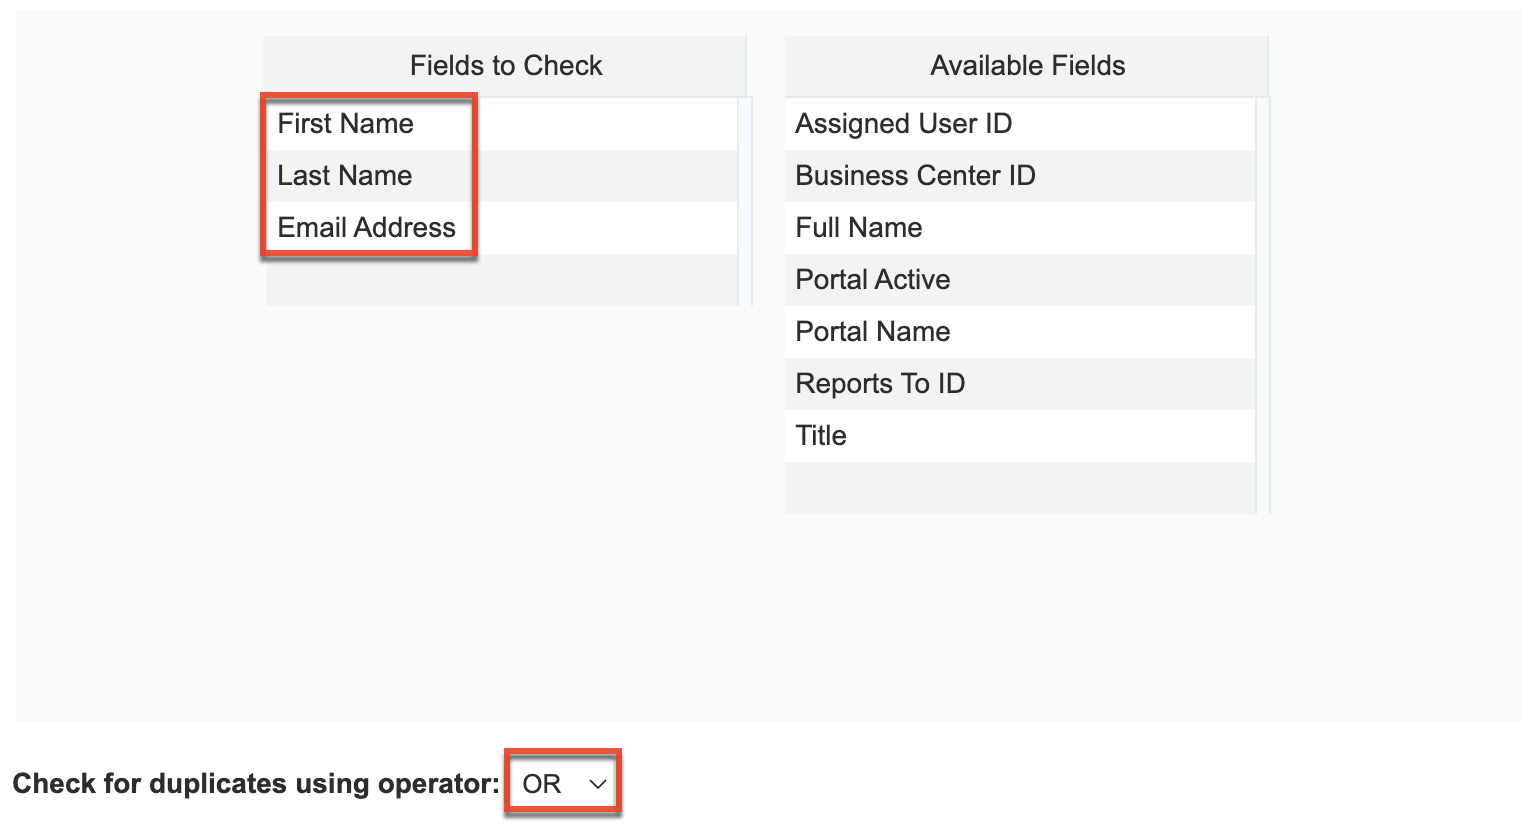Select Business Center ID from Available Fields
The width and height of the screenshot is (1530, 828).
915,175
